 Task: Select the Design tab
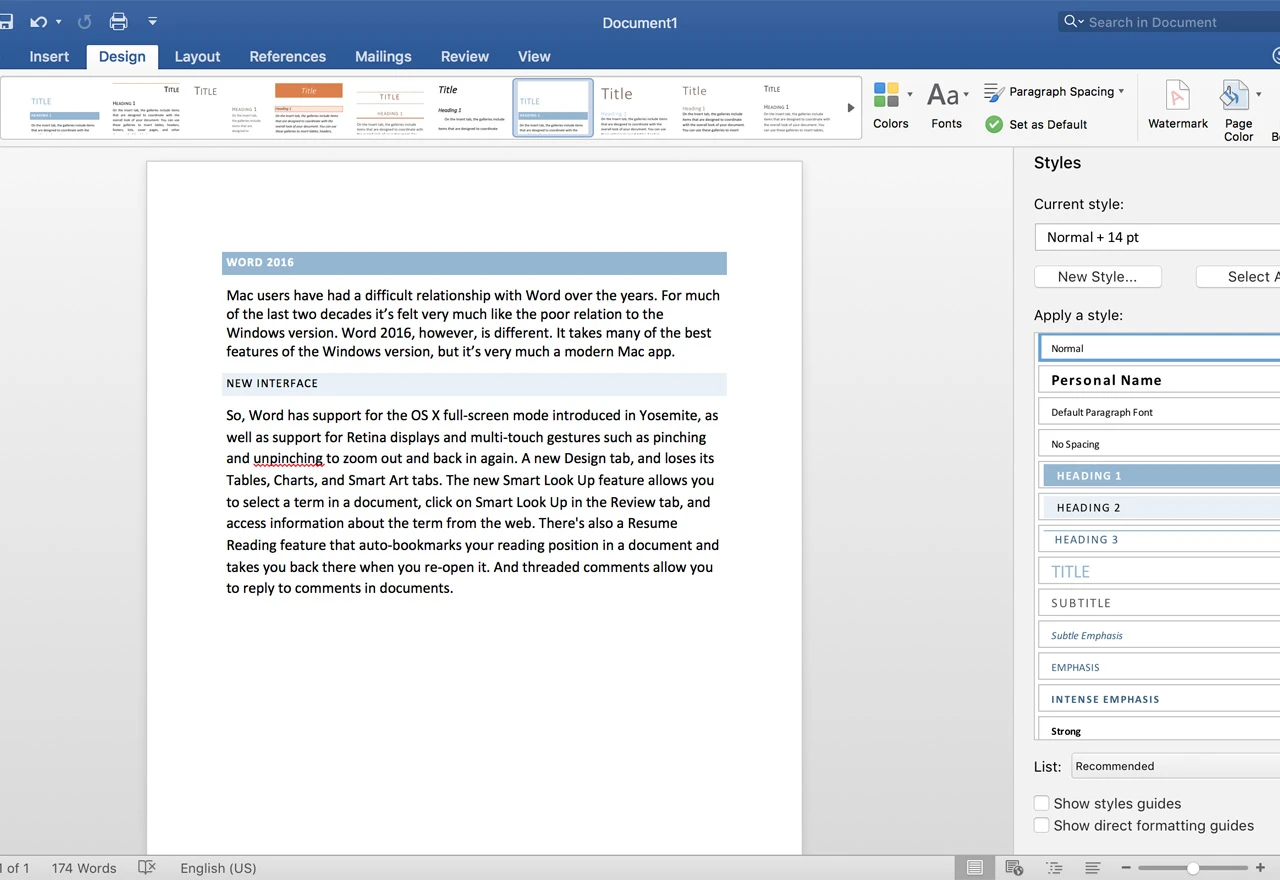[122, 56]
